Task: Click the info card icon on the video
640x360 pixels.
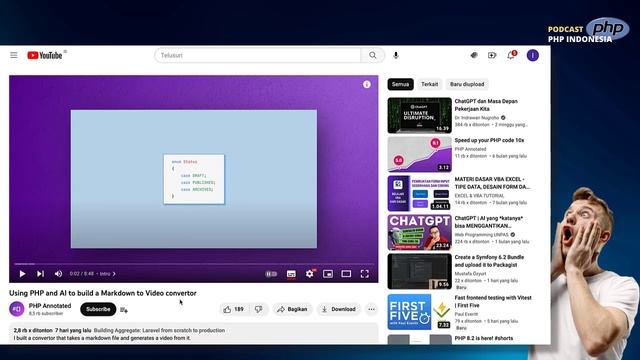Action: [x=367, y=84]
